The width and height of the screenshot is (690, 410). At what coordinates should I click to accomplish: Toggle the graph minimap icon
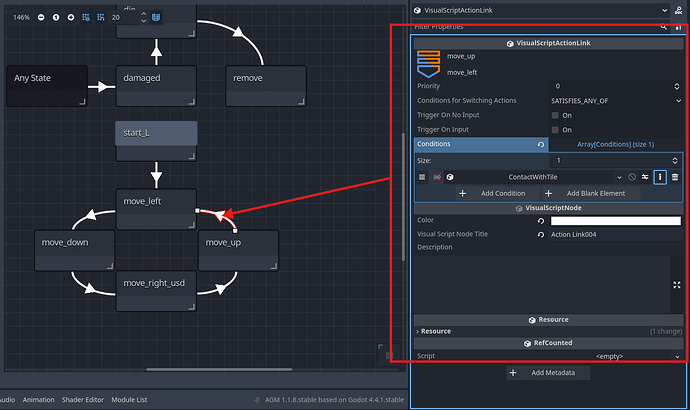[156, 18]
